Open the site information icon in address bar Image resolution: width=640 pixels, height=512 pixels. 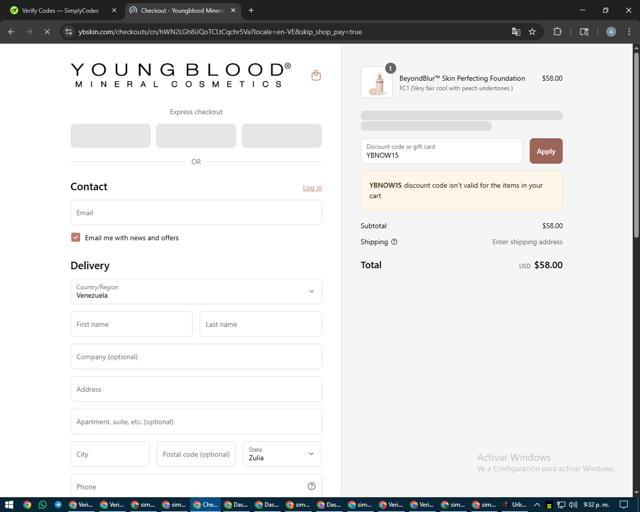point(69,32)
